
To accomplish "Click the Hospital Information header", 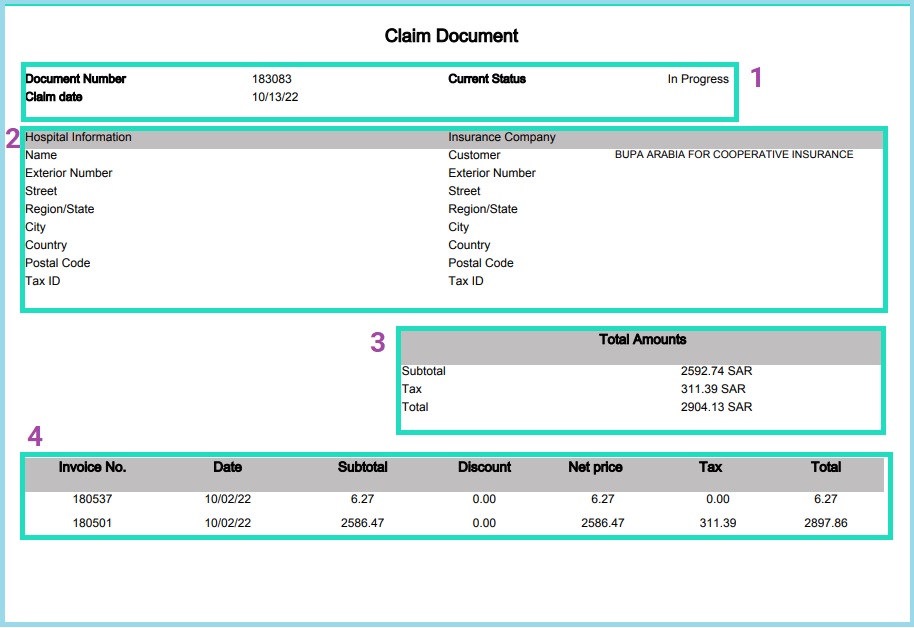I will pyautogui.click(x=78, y=137).
